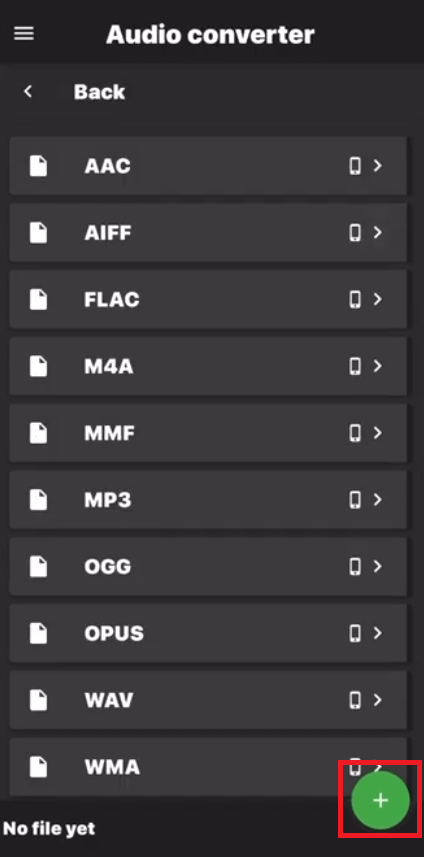Tap the green plus add-file button
The width and height of the screenshot is (424, 857).
(x=380, y=801)
